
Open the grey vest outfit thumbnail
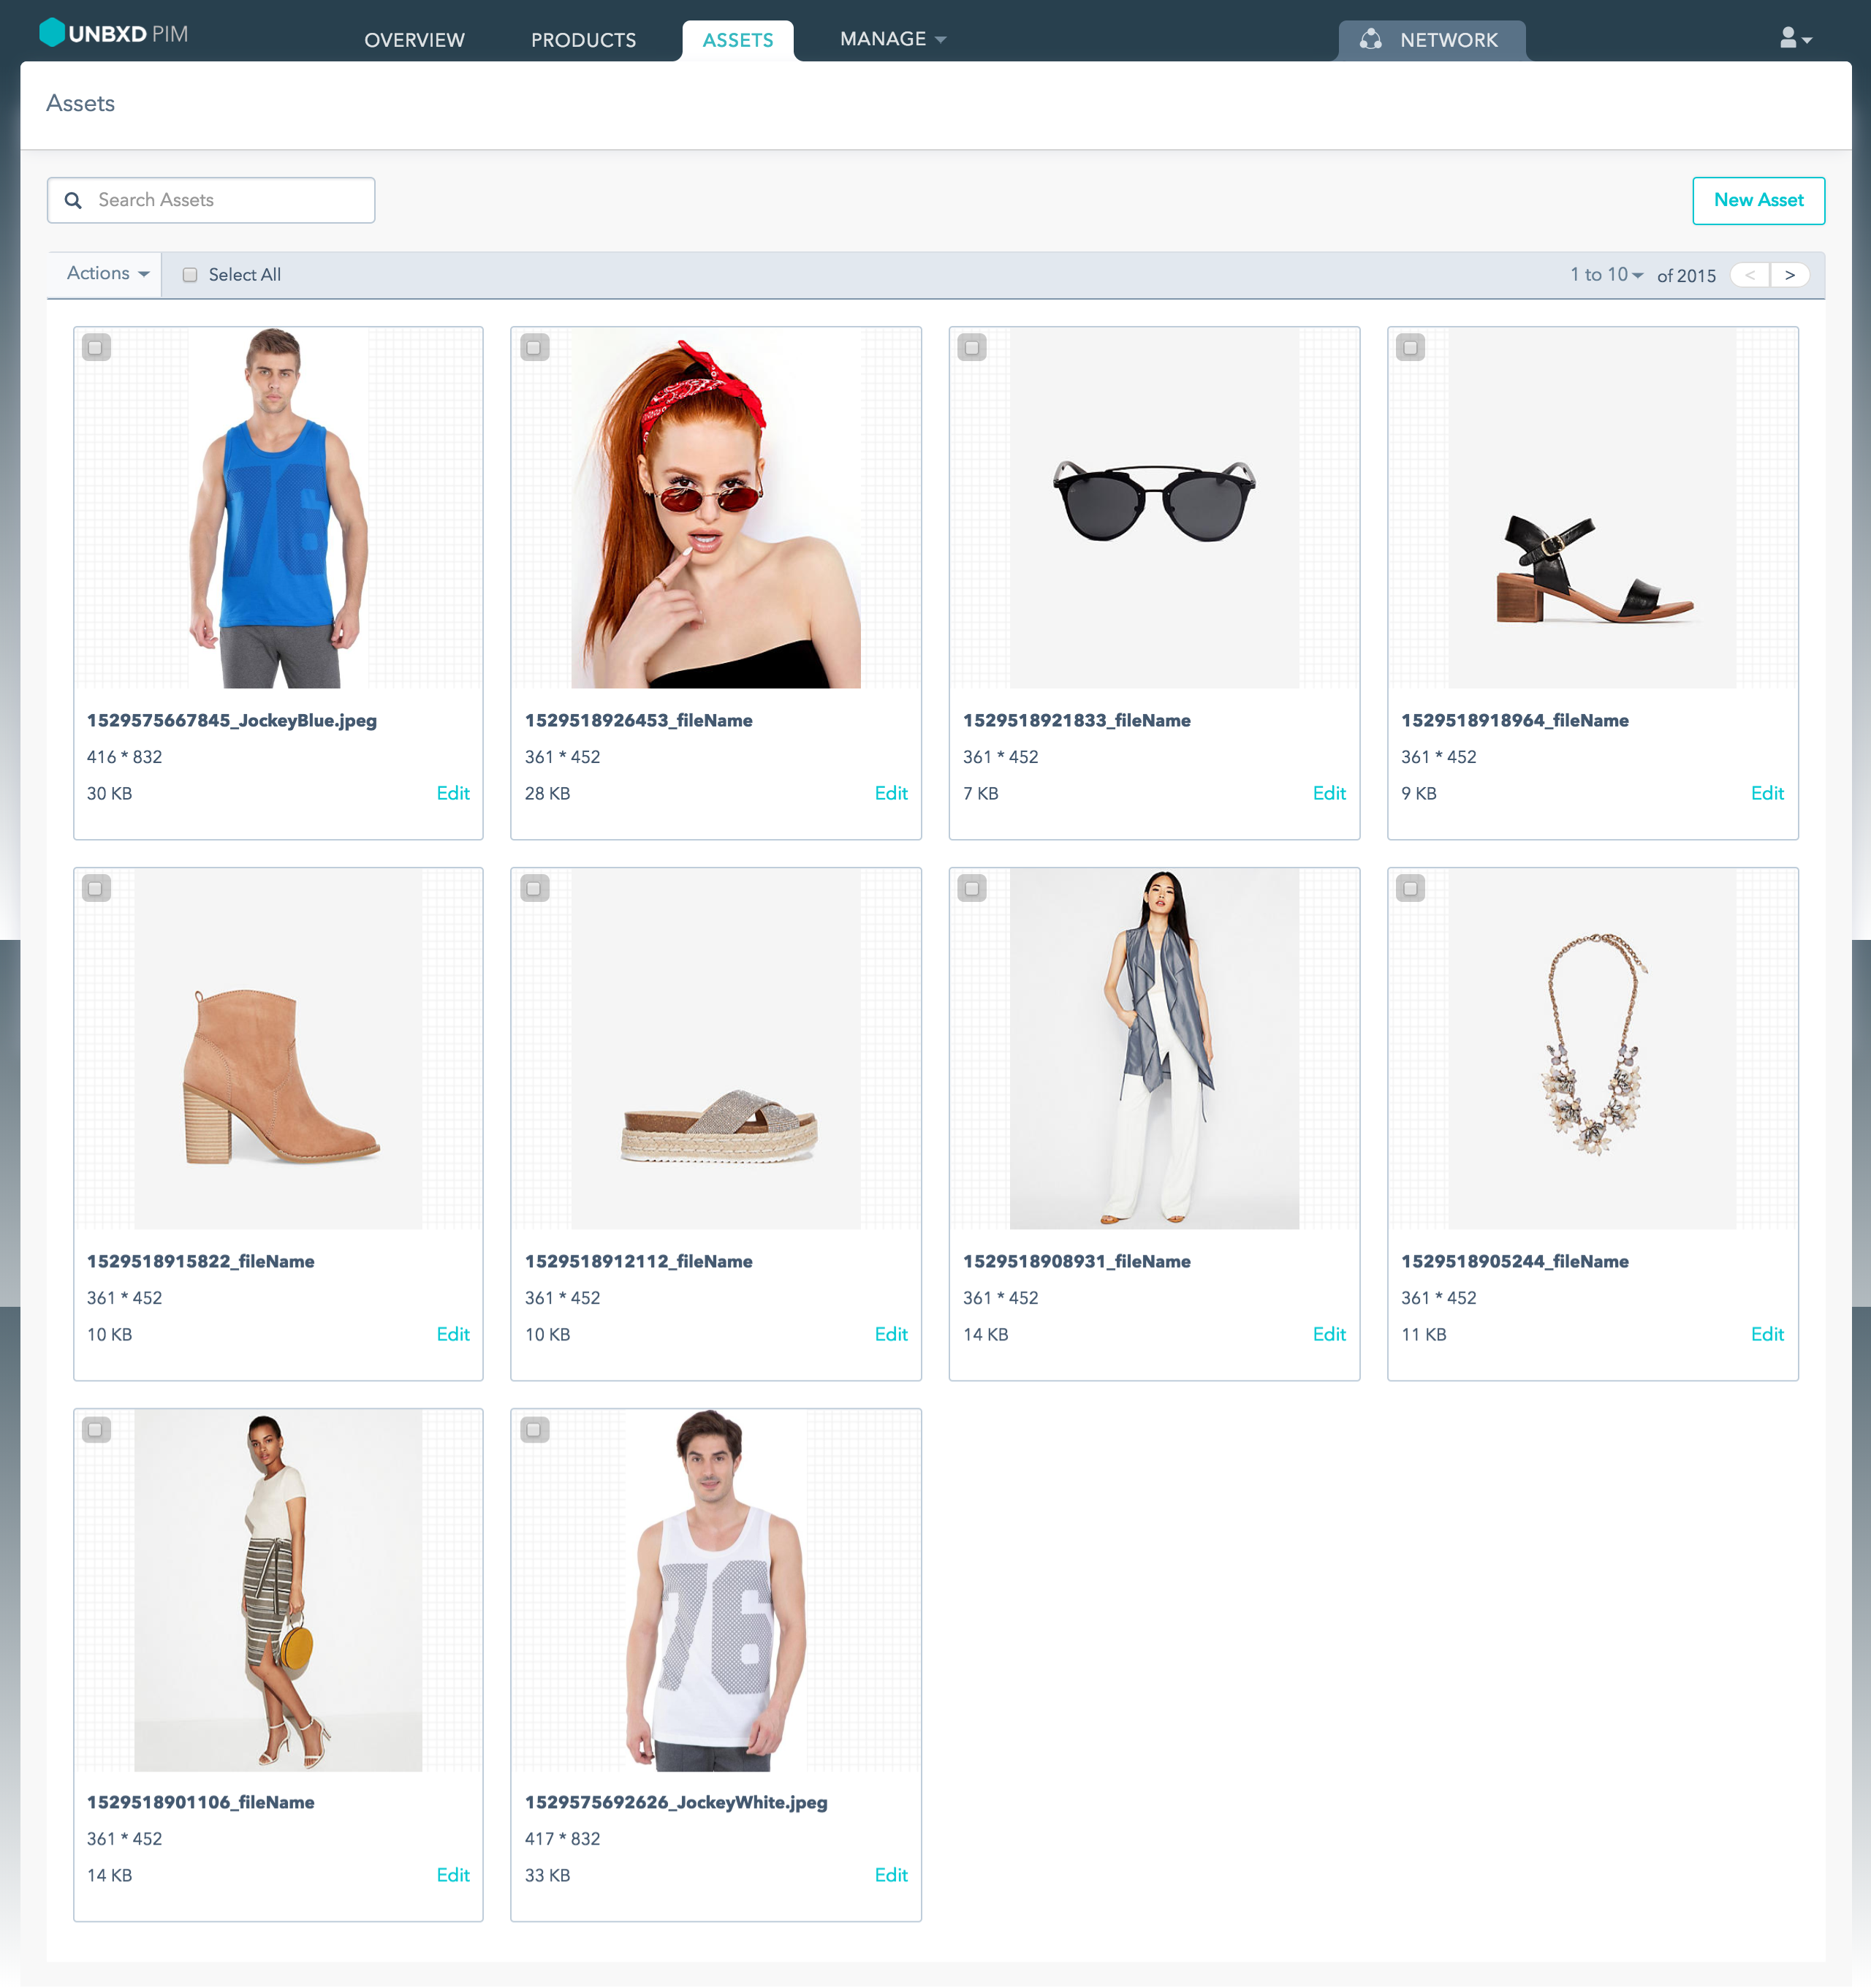1154,1049
